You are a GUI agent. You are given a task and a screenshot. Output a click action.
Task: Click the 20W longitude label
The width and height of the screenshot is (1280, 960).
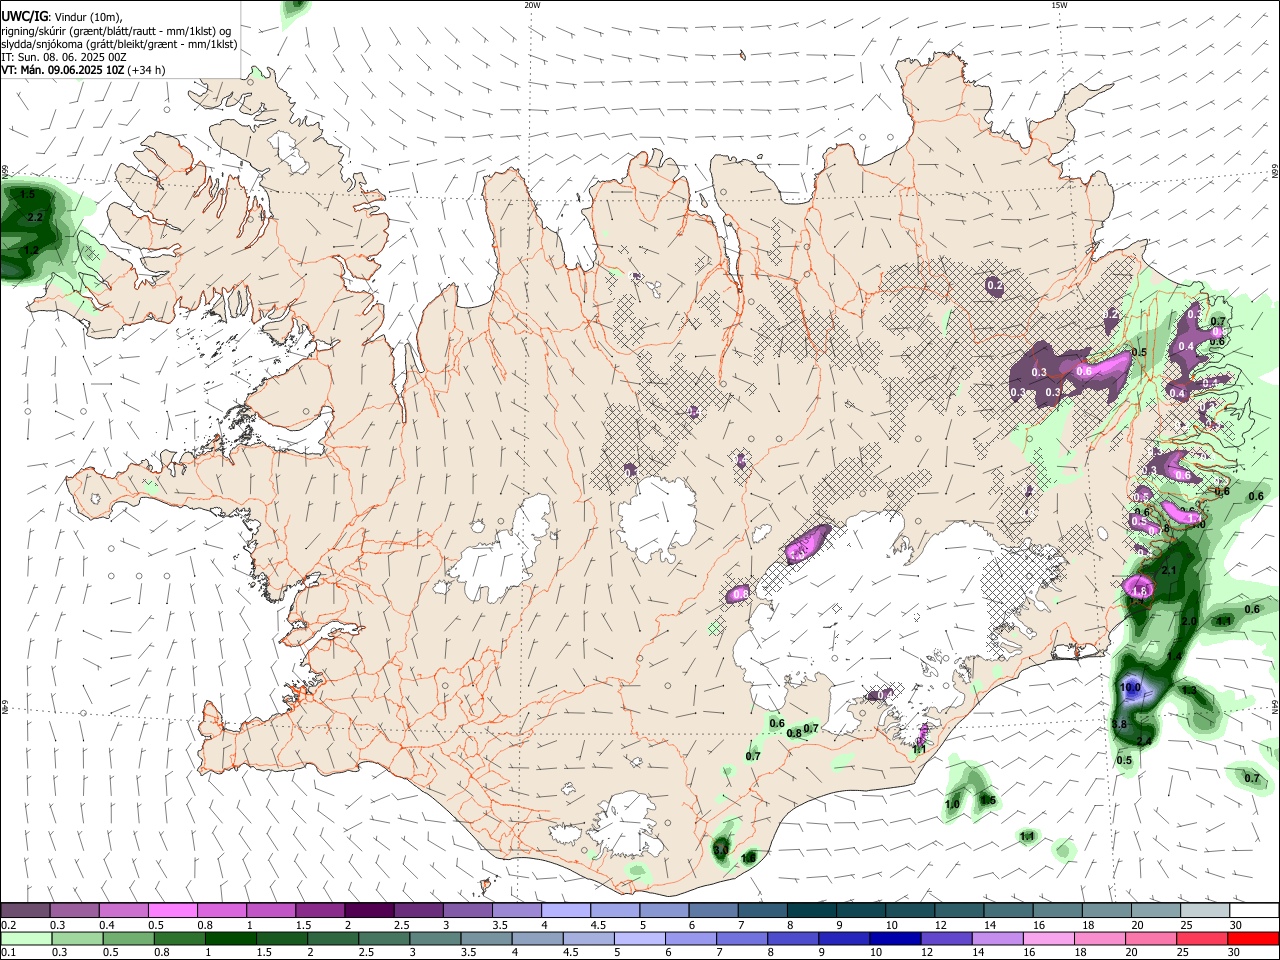click(532, 5)
